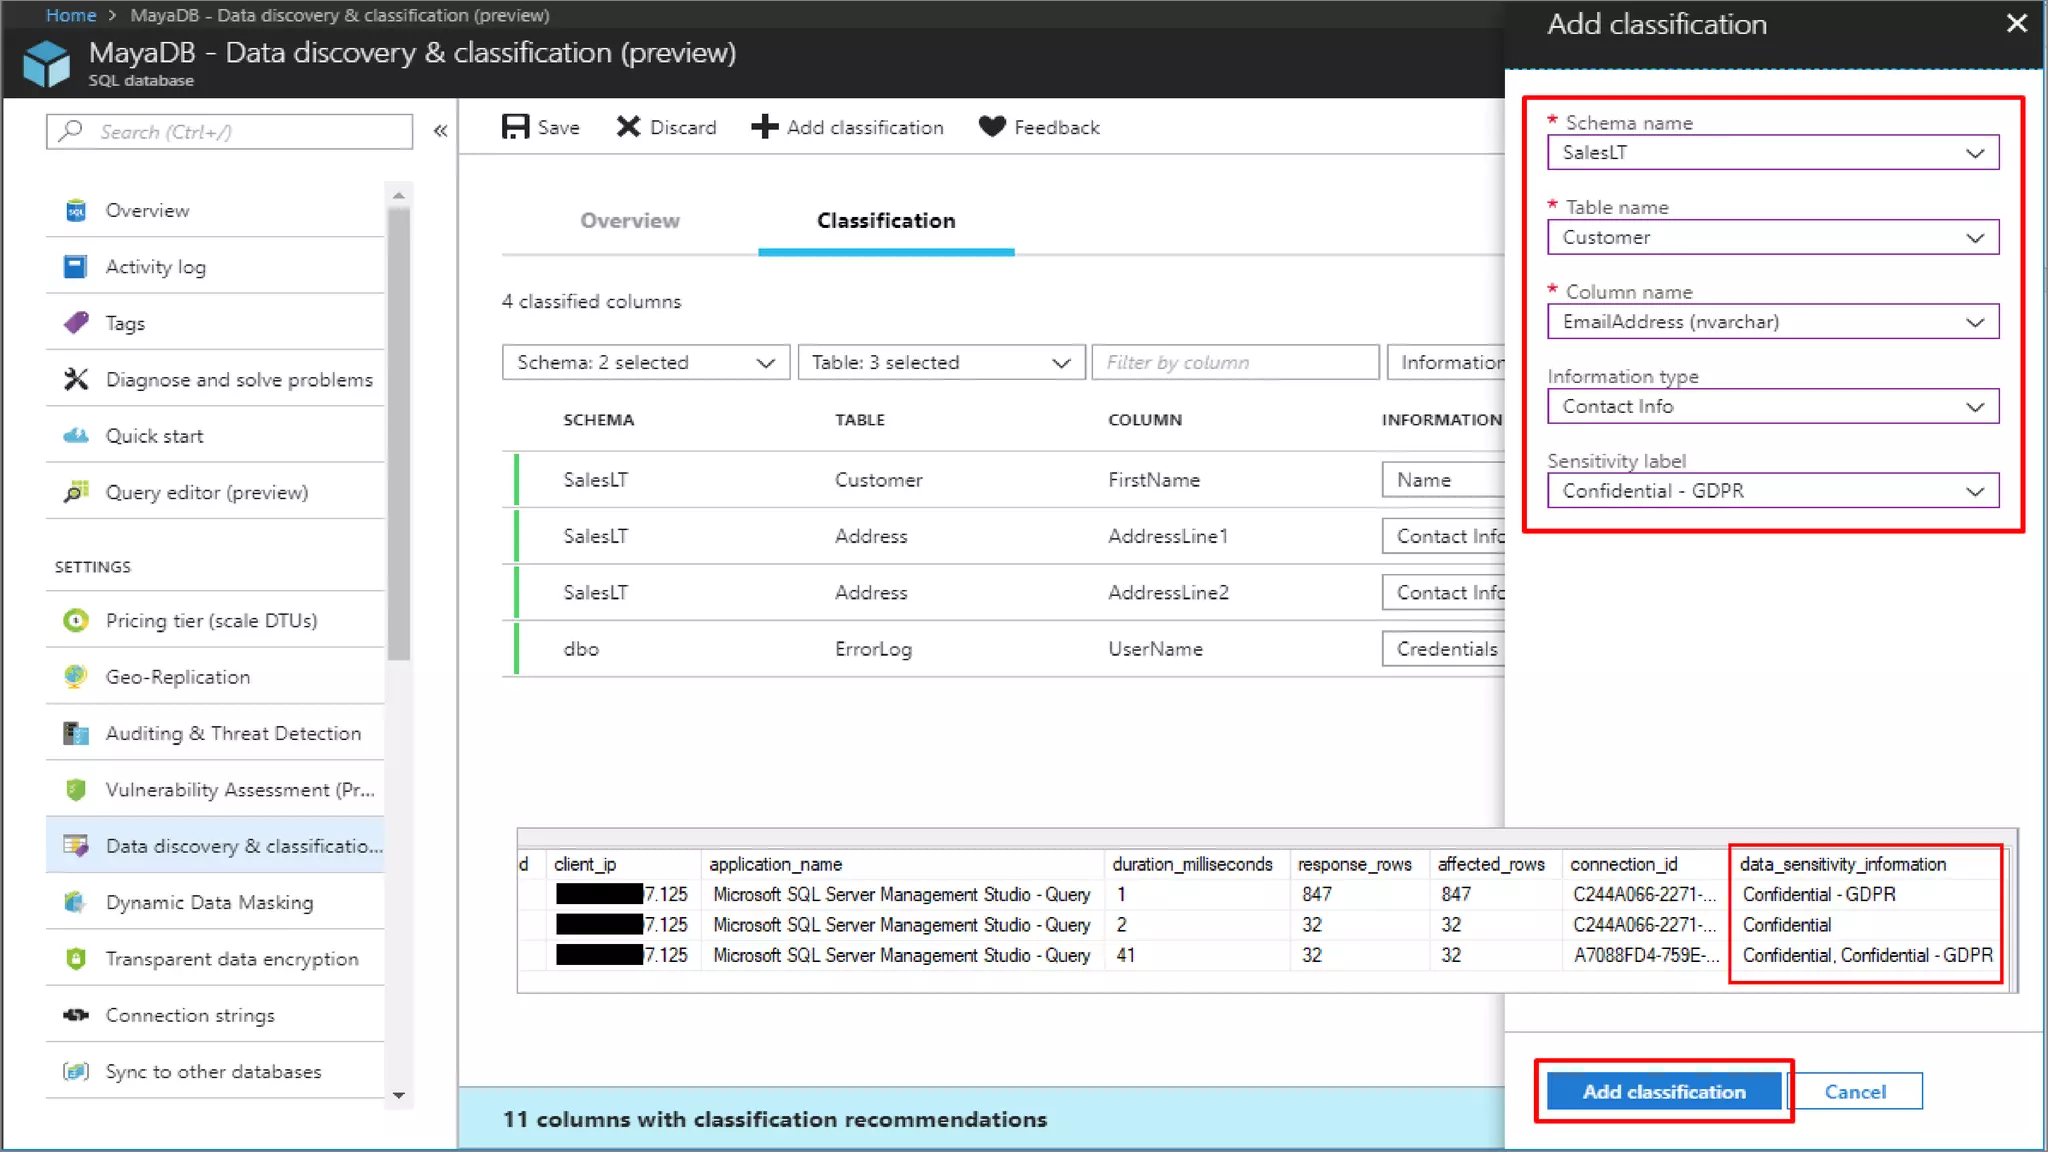This screenshot has width=2048, height=1152.
Task: Click the connection_id column header
Action: tap(1624, 864)
